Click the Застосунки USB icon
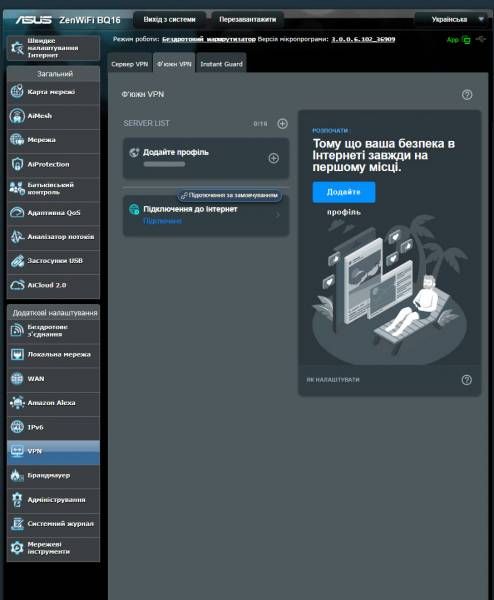The height and width of the screenshot is (600, 494). pyautogui.click(x=17, y=261)
